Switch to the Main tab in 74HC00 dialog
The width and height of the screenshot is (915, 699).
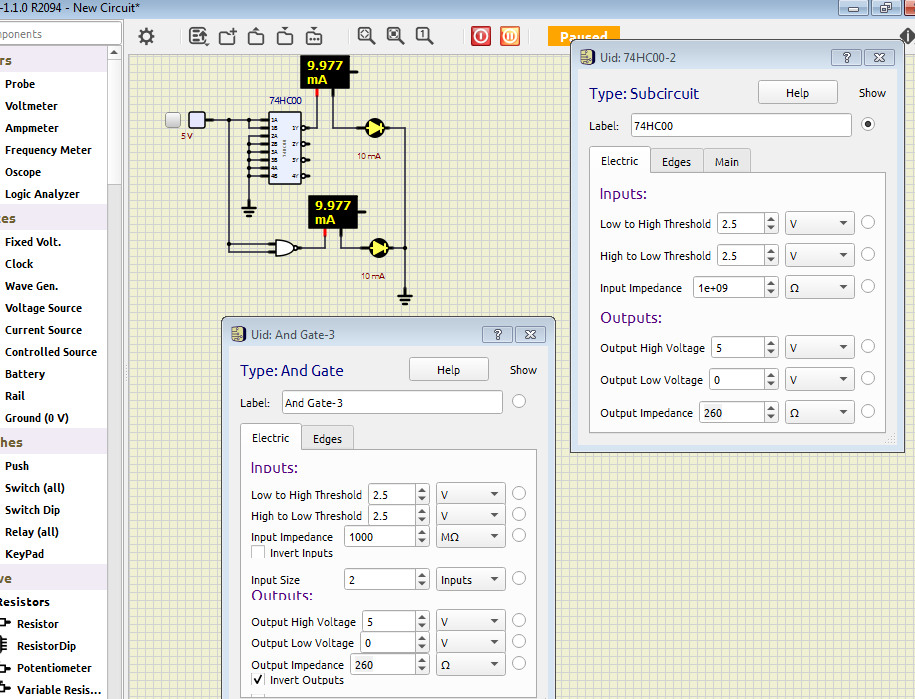coord(727,162)
